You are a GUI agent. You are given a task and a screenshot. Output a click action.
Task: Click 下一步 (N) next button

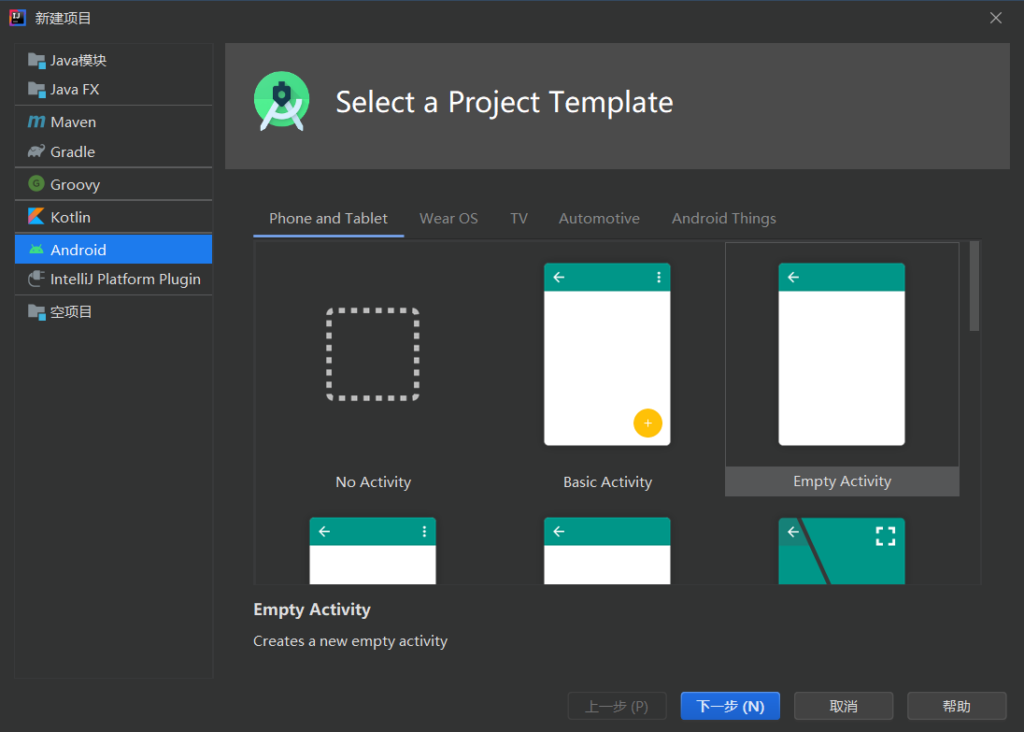click(x=730, y=706)
